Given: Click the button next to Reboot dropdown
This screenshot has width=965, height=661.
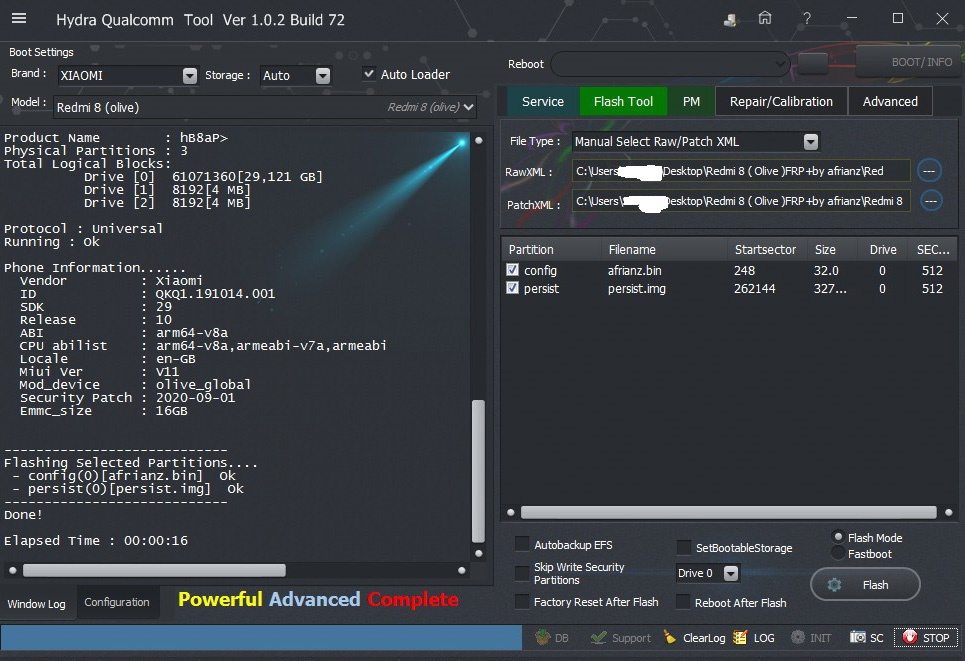Looking at the screenshot, I should click(812, 63).
